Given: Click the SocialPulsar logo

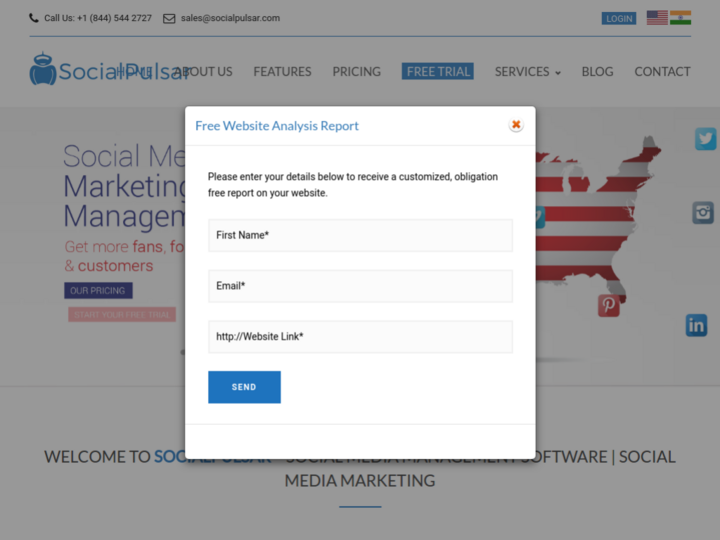Looking at the screenshot, I should [x=109, y=69].
